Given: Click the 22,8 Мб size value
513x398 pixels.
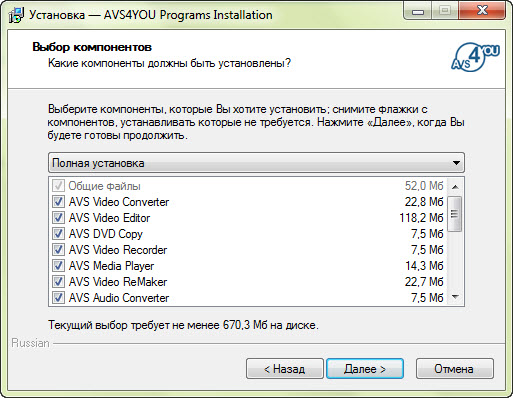Looking at the screenshot, I should (x=424, y=202).
